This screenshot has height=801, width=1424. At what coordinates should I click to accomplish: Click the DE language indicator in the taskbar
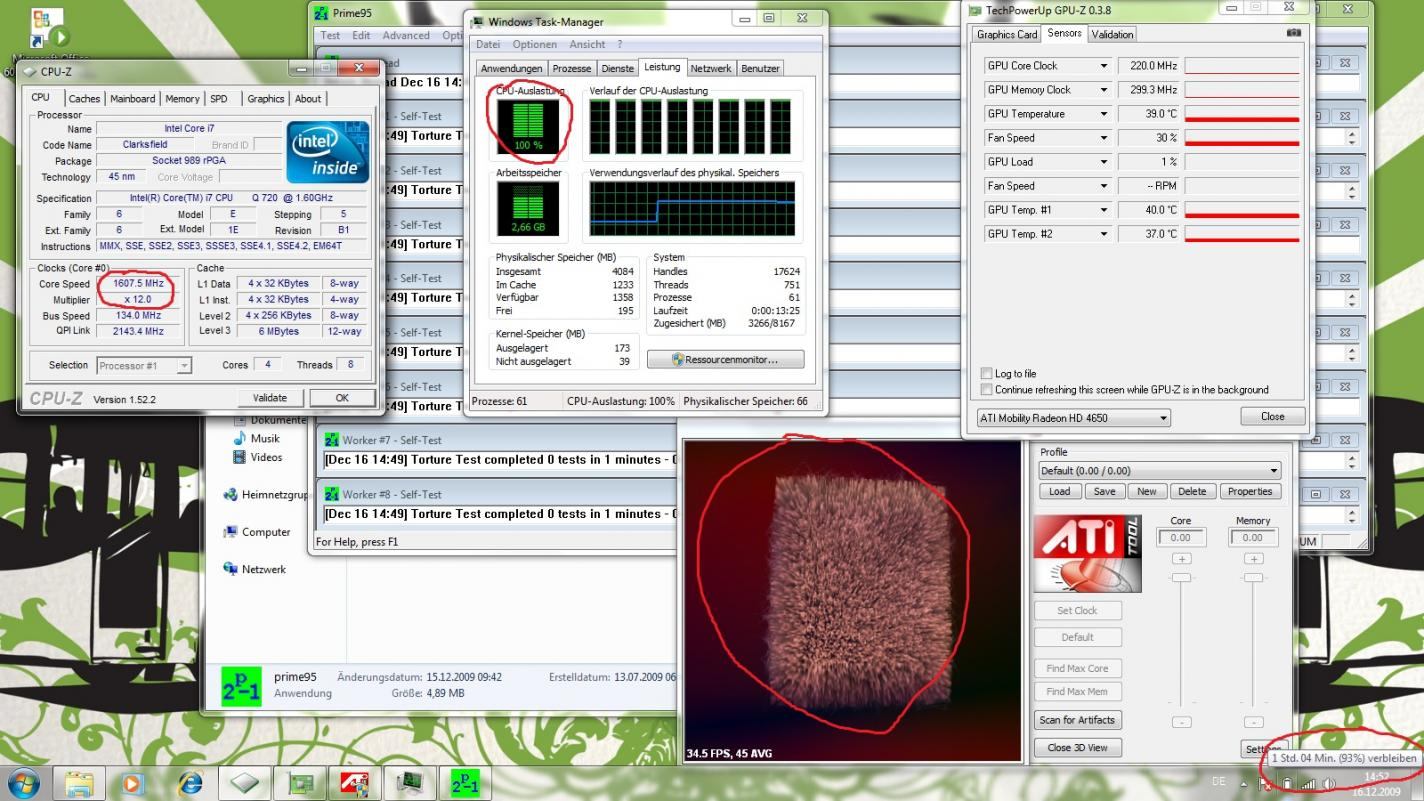click(1219, 781)
